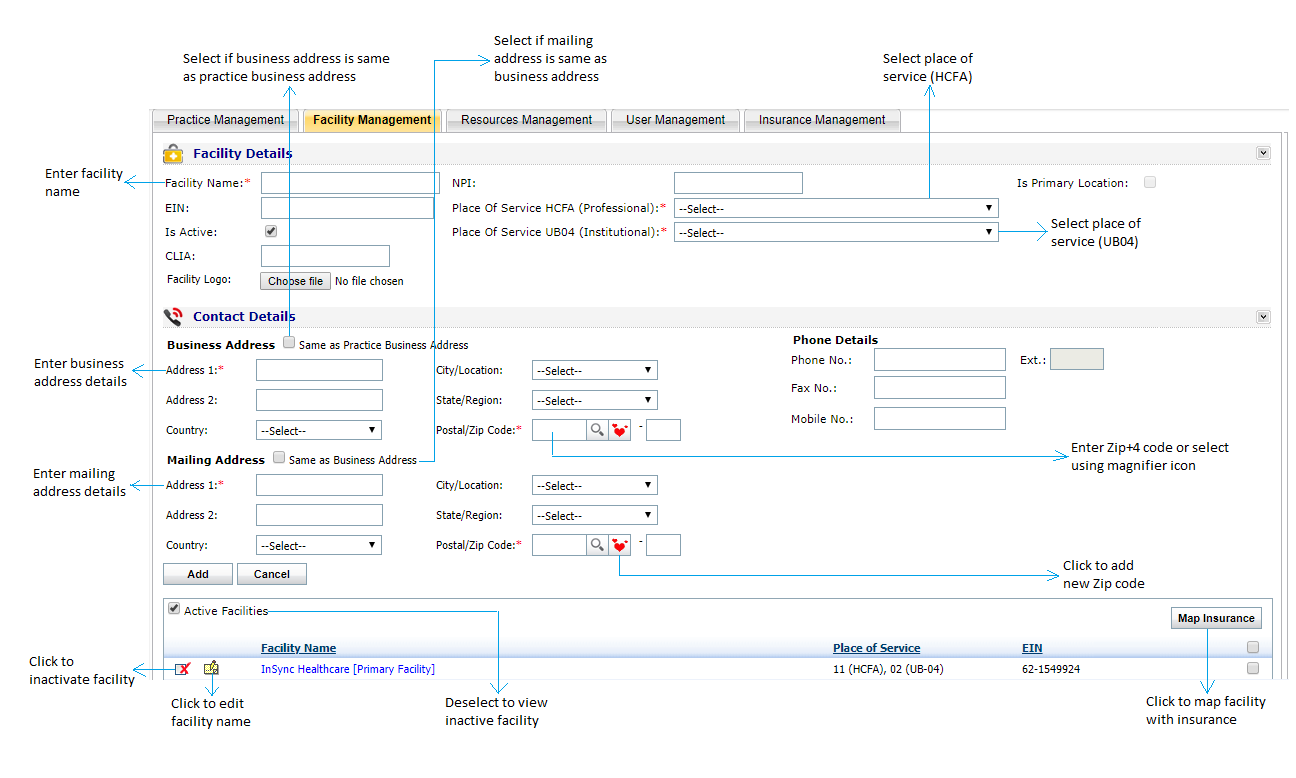
Task: Click business Postal/Zip Code field
Action: click(559, 430)
